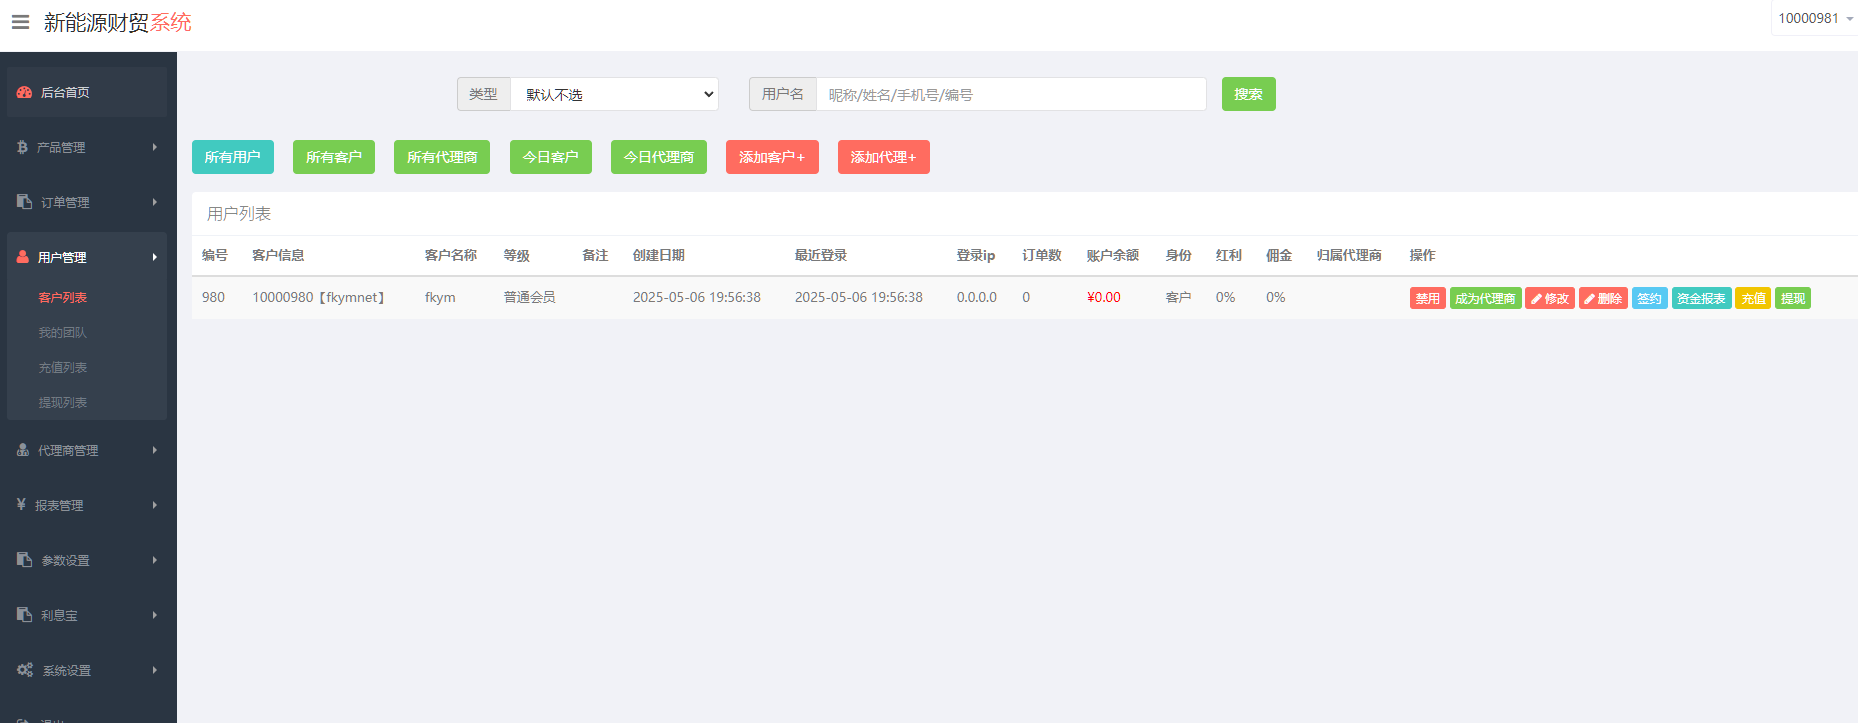1858x723 pixels.
Task: Click the bitcoin icon for 产品管理
Action: [22, 147]
